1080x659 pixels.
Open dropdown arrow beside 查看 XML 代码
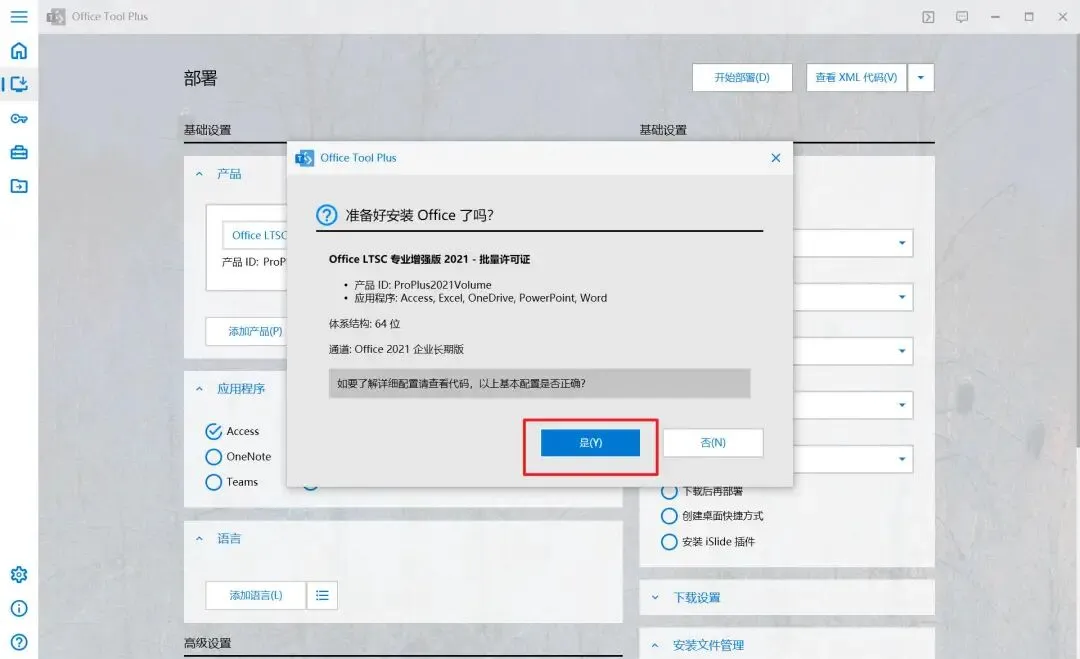(x=921, y=78)
